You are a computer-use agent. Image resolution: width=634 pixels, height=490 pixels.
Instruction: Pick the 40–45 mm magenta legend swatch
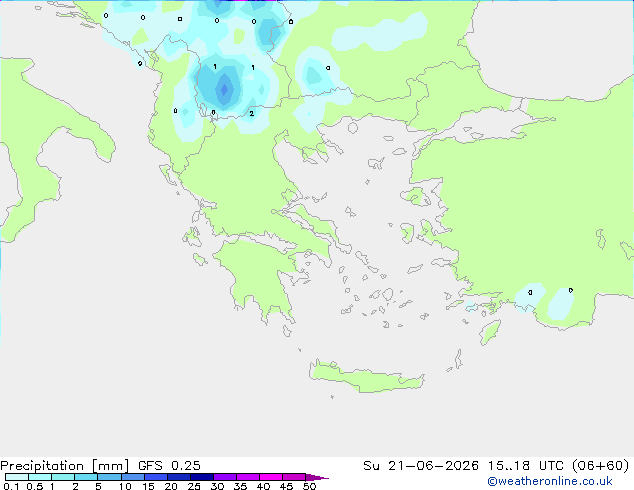(271, 477)
